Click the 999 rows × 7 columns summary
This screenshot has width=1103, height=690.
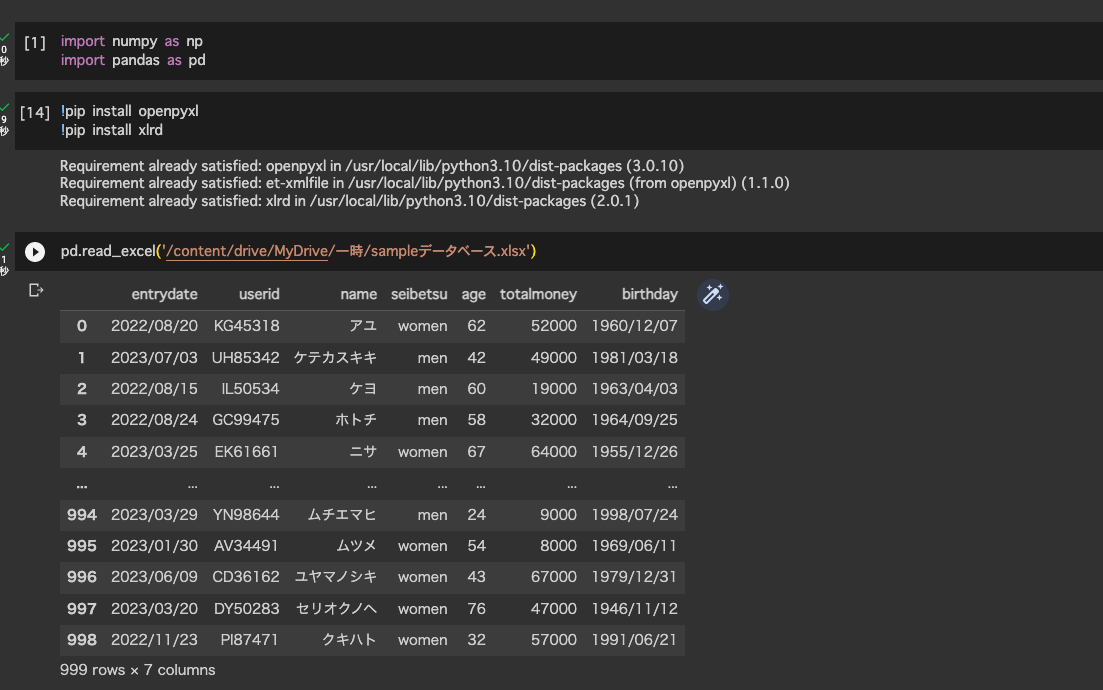pos(138,670)
